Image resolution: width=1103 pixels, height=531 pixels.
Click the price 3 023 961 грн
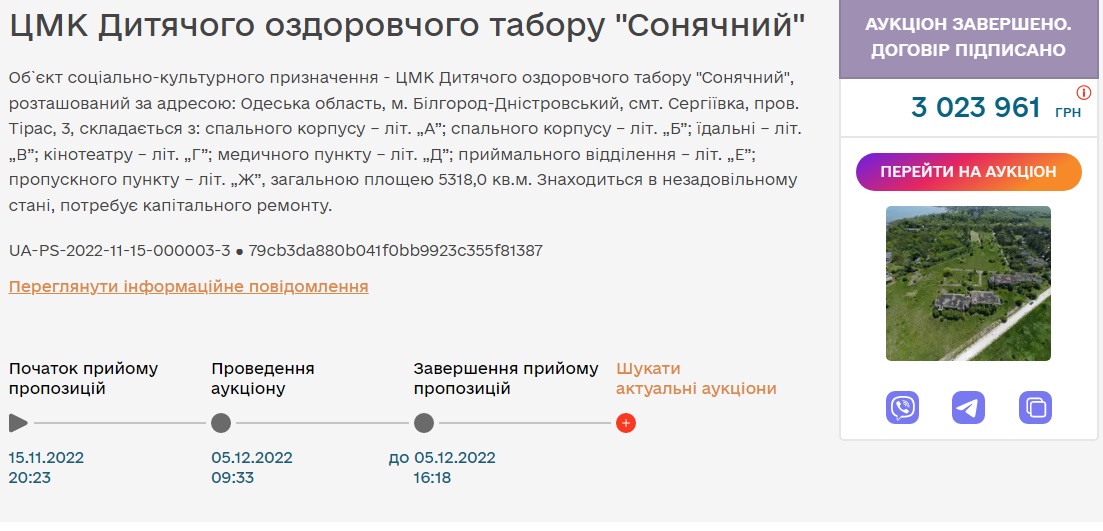[x=976, y=107]
